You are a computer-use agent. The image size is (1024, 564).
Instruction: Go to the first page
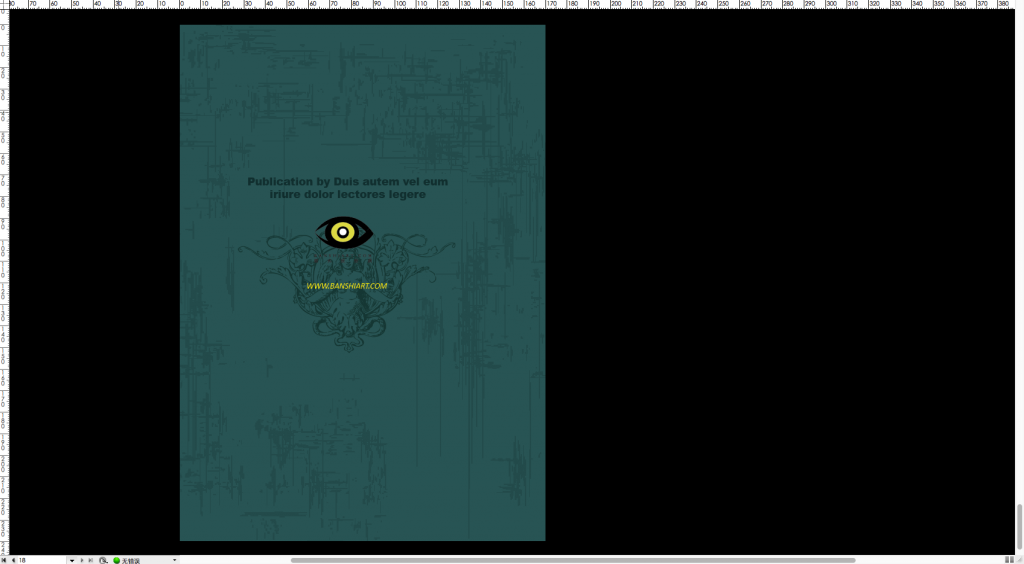pyautogui.click(x=4, y=560)
